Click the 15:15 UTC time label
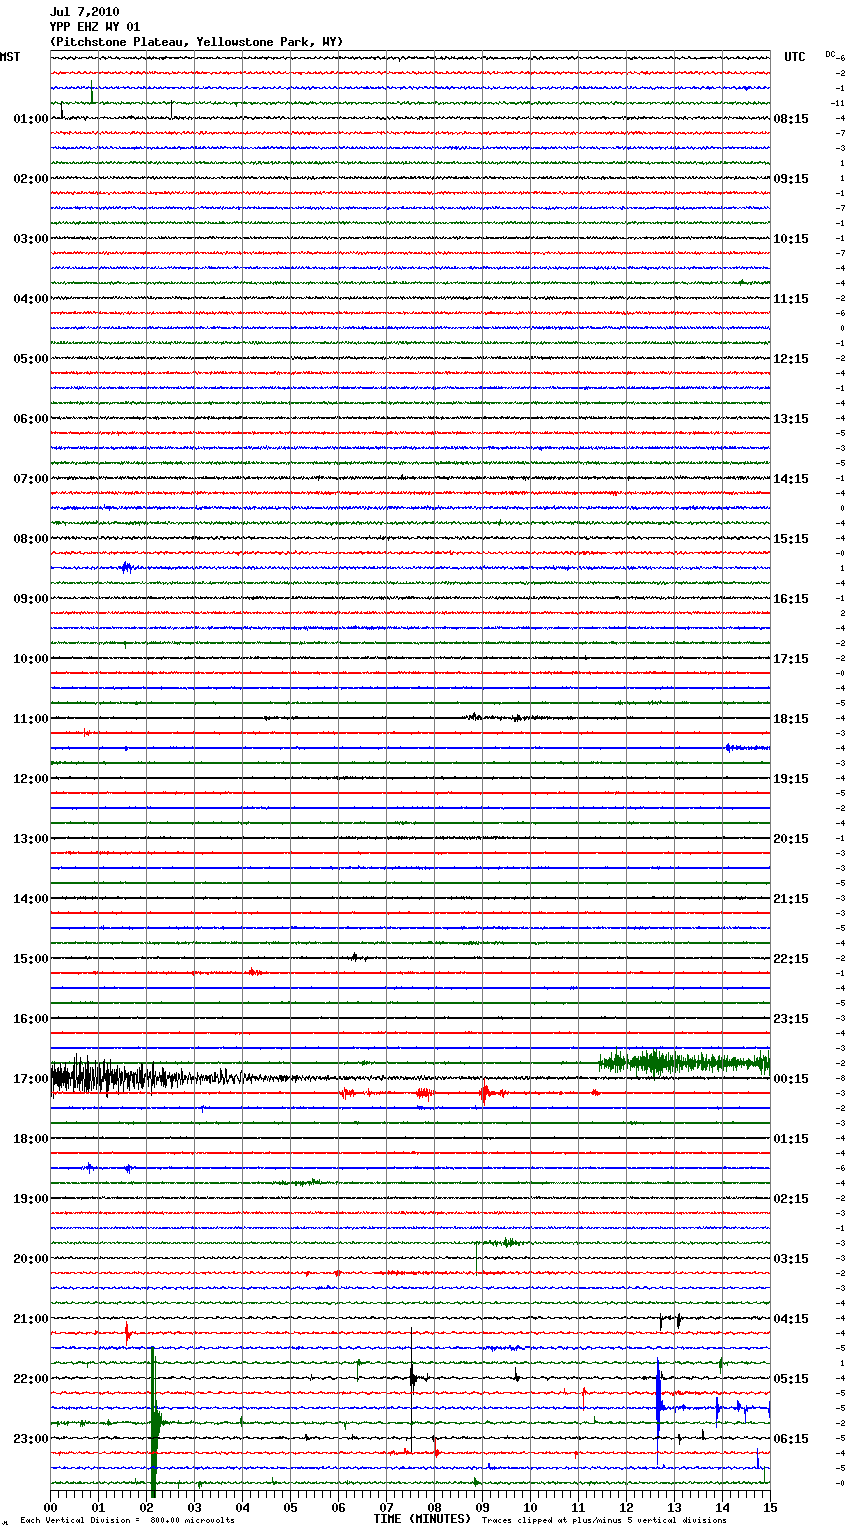 791,539
